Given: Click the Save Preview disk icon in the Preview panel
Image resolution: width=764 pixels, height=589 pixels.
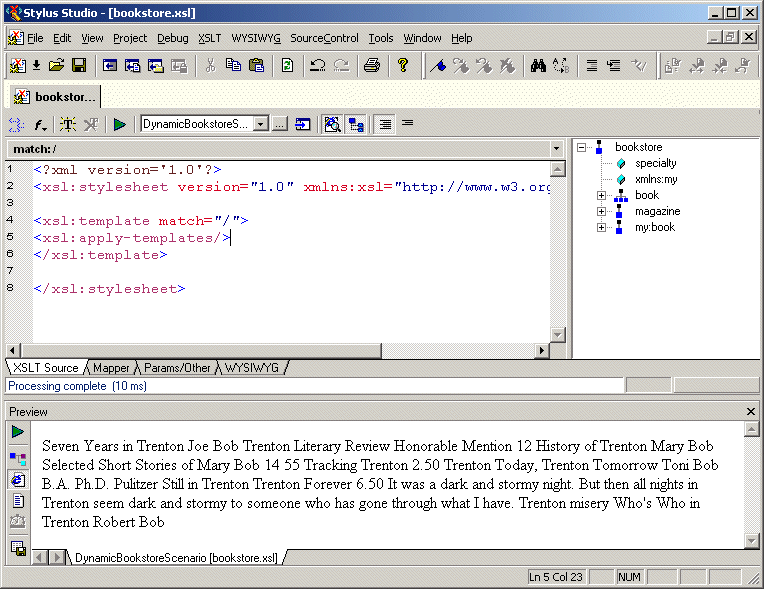Looking at the screenshot, I should (x=18, y=547).
